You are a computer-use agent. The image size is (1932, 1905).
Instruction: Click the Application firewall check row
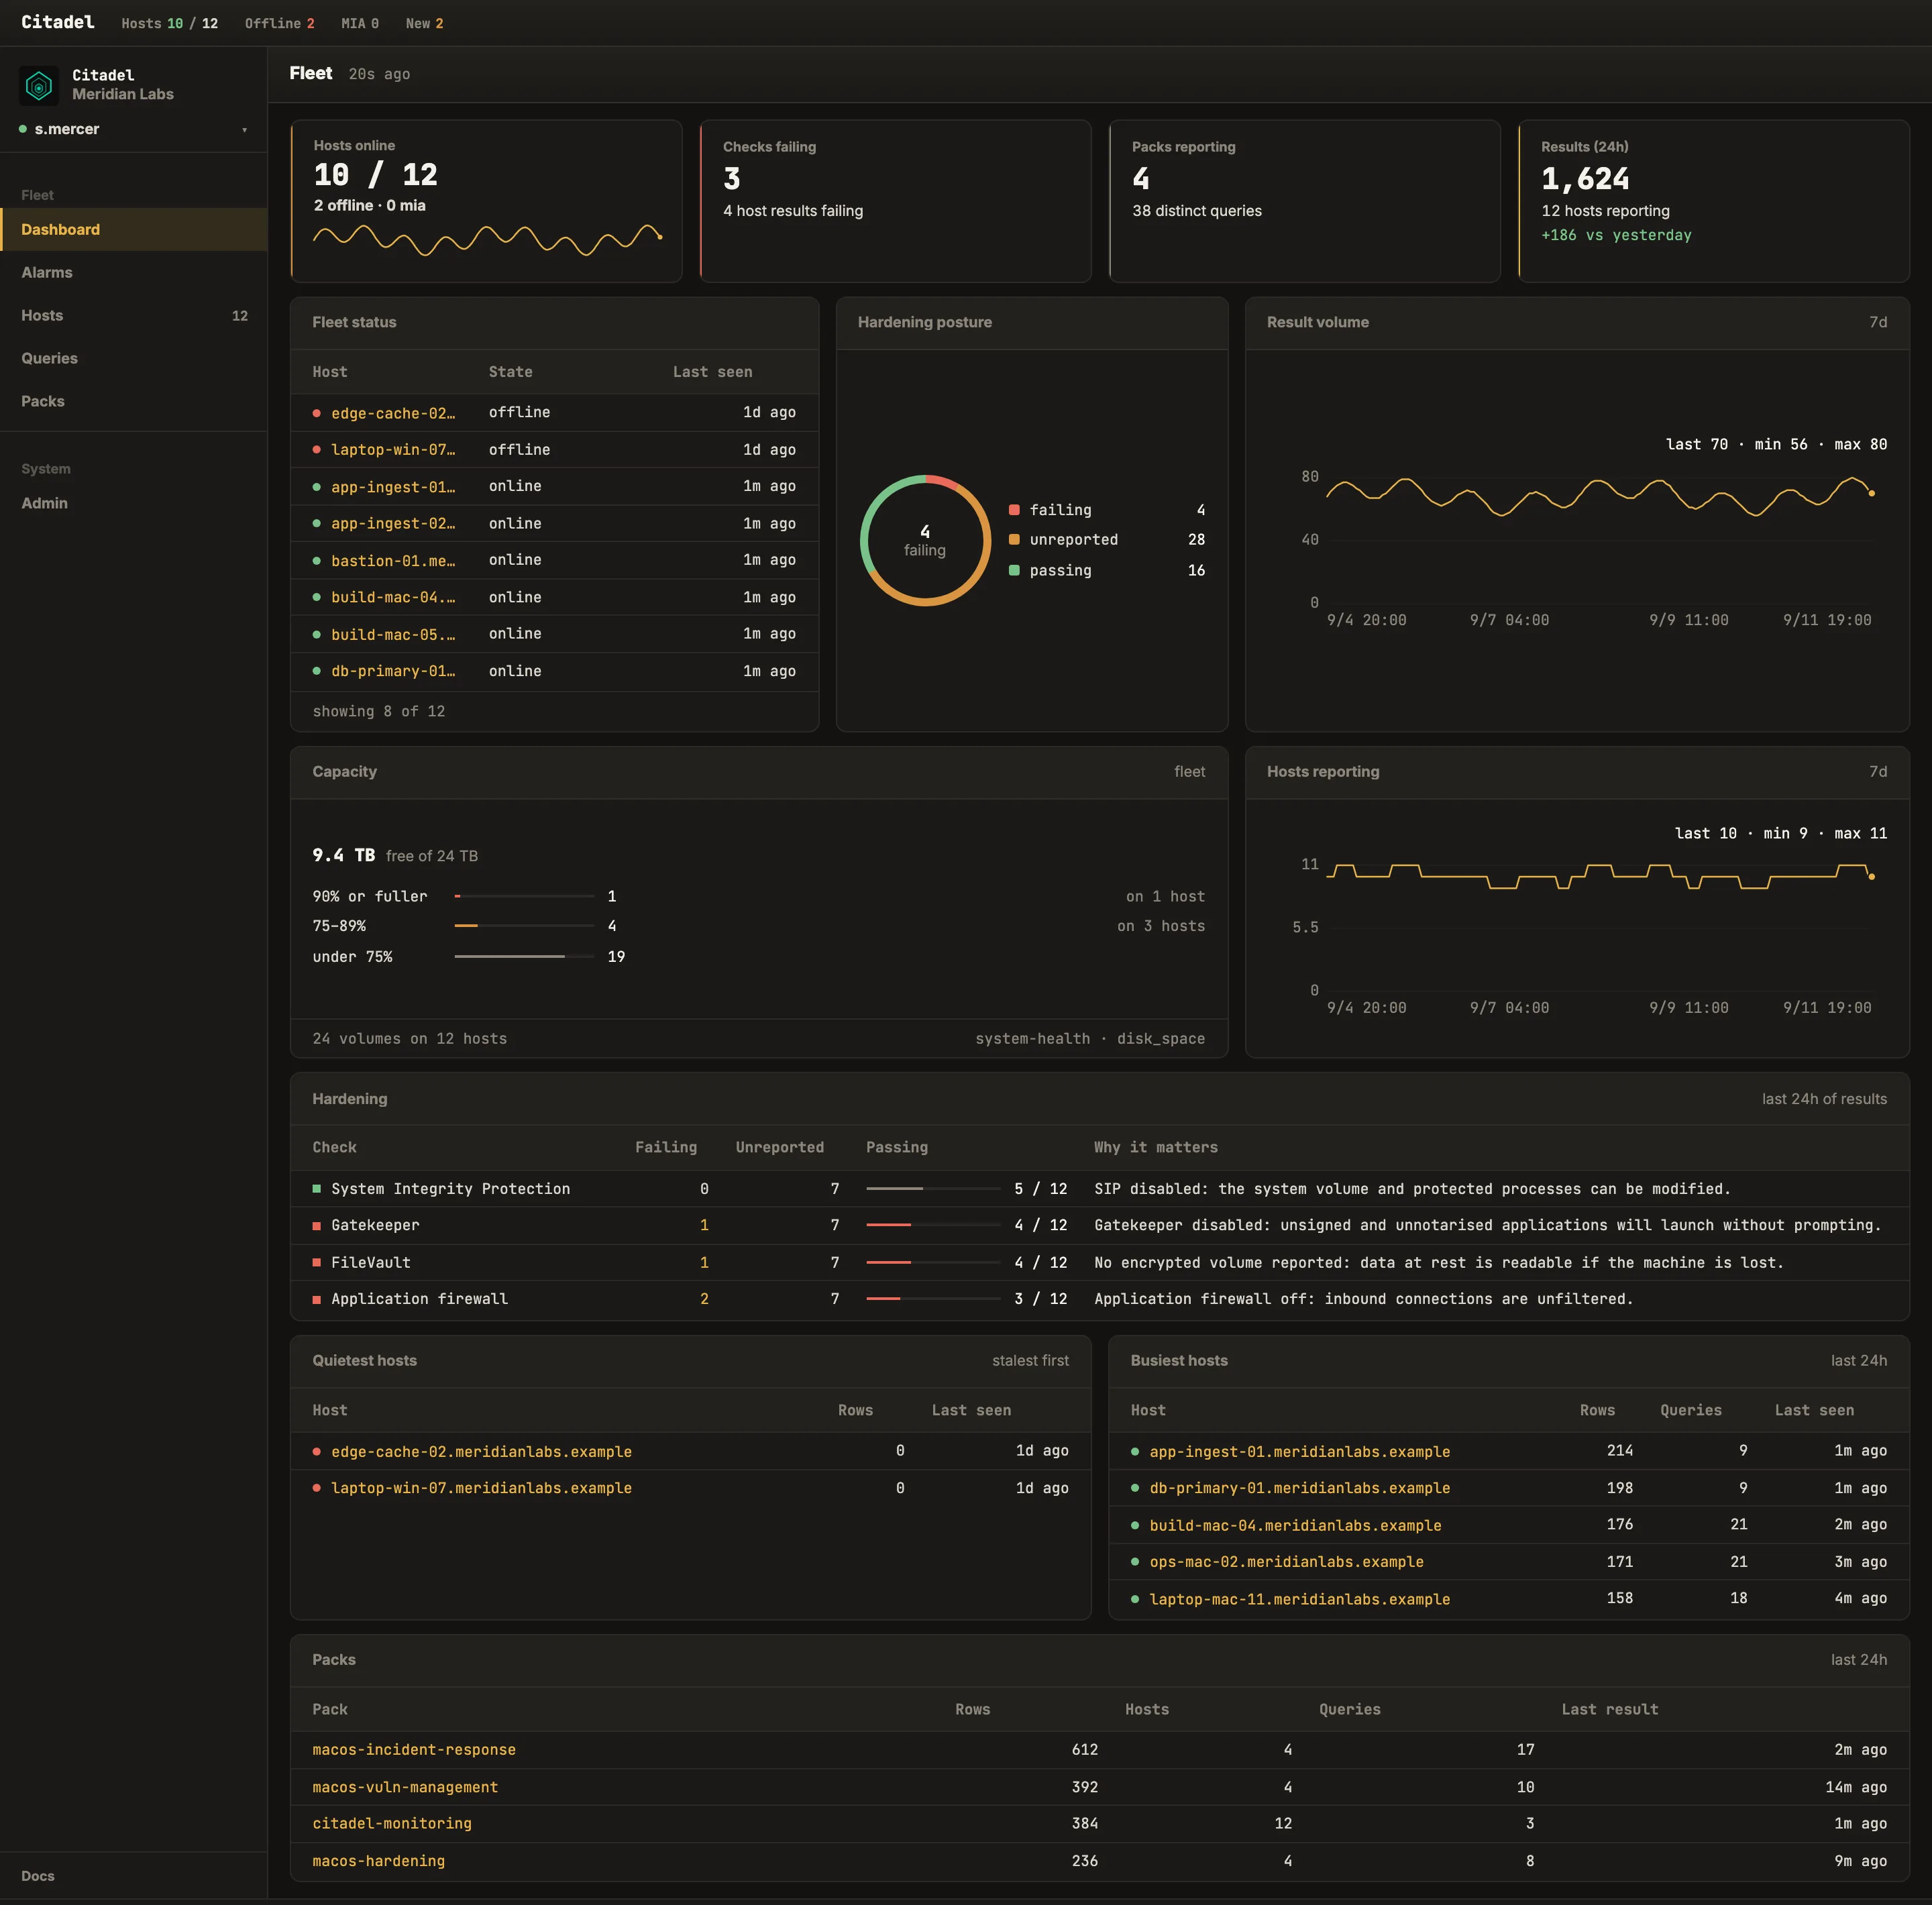(x=1099, y=1299)
